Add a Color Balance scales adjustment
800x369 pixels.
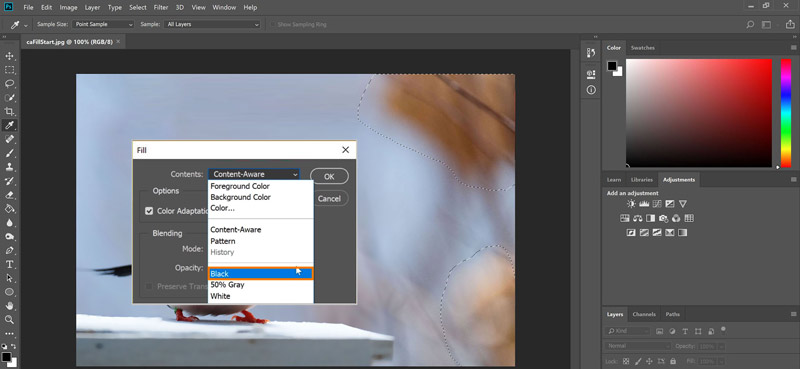point(638,218)
